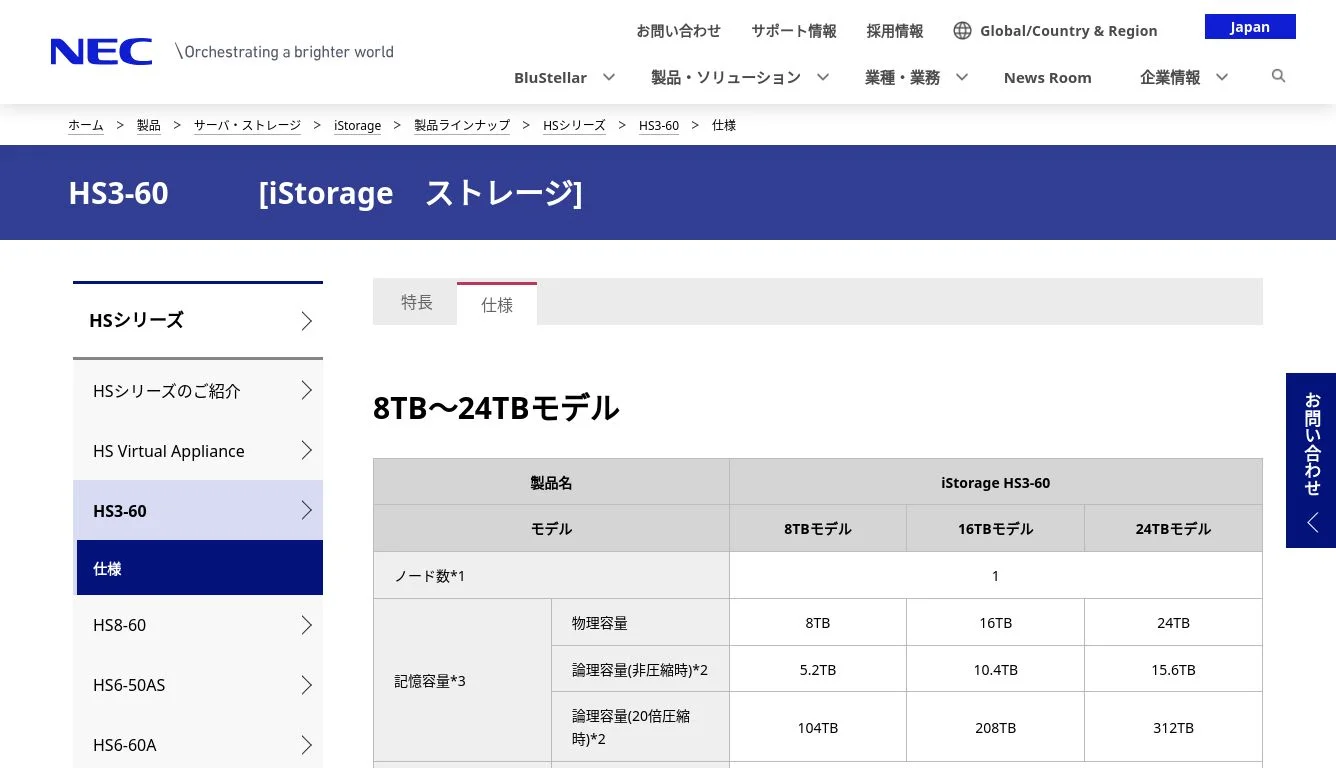The width and height of the screenshot is (1336, 768).
Task: Click the 8TBモデル column header
Action: 818,528
